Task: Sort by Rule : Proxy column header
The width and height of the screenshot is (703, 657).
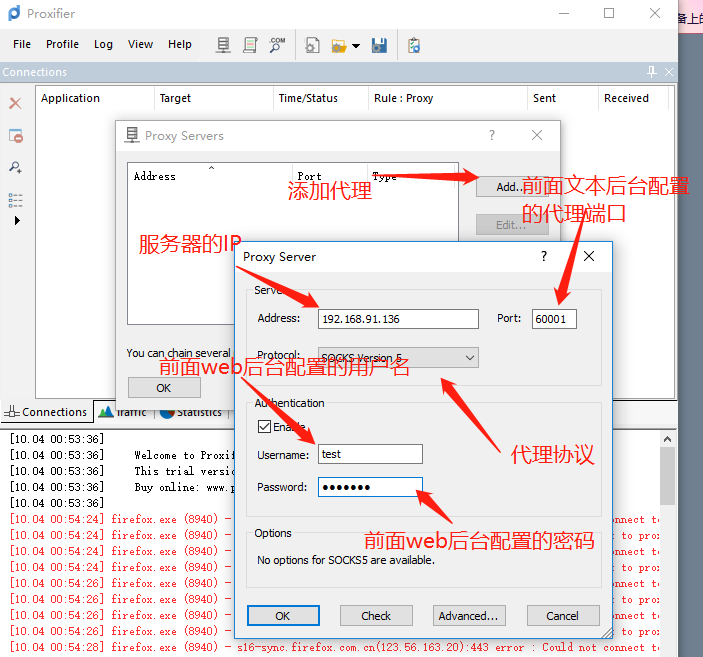Action: click(x=447, y=98)
